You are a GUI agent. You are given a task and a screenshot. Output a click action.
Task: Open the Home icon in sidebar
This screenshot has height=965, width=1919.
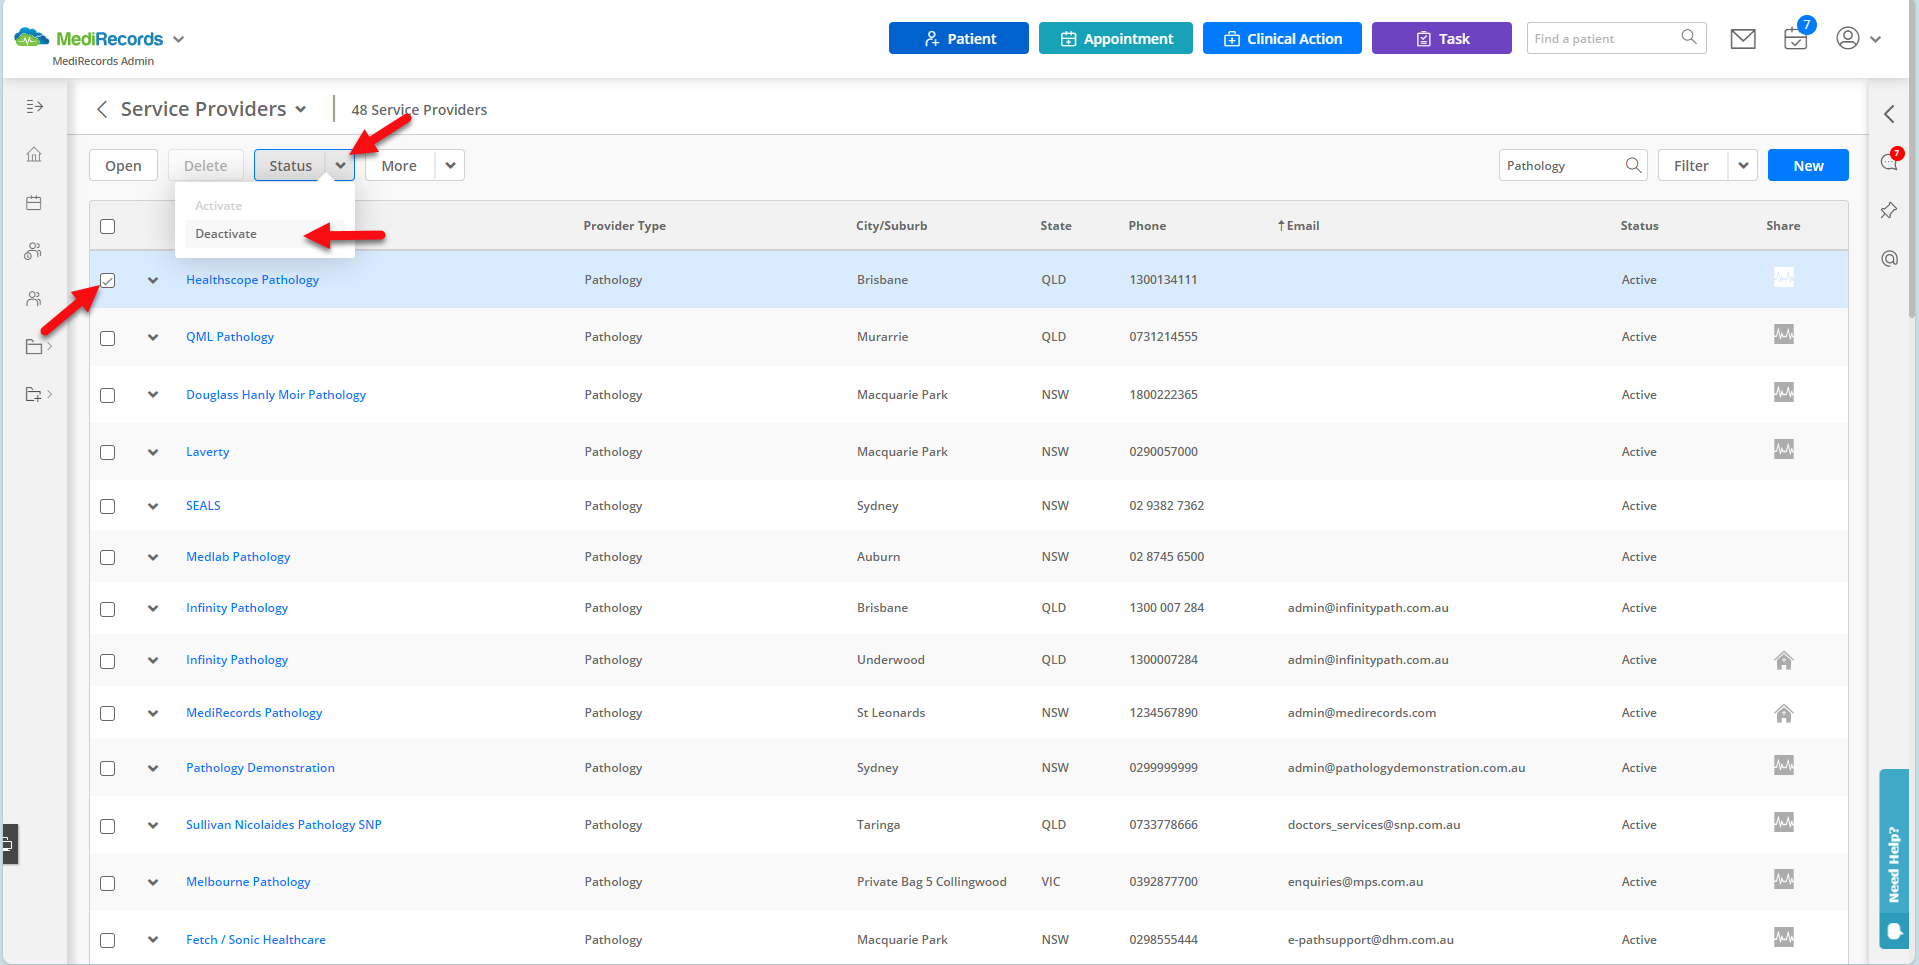(x=34, y=154)
